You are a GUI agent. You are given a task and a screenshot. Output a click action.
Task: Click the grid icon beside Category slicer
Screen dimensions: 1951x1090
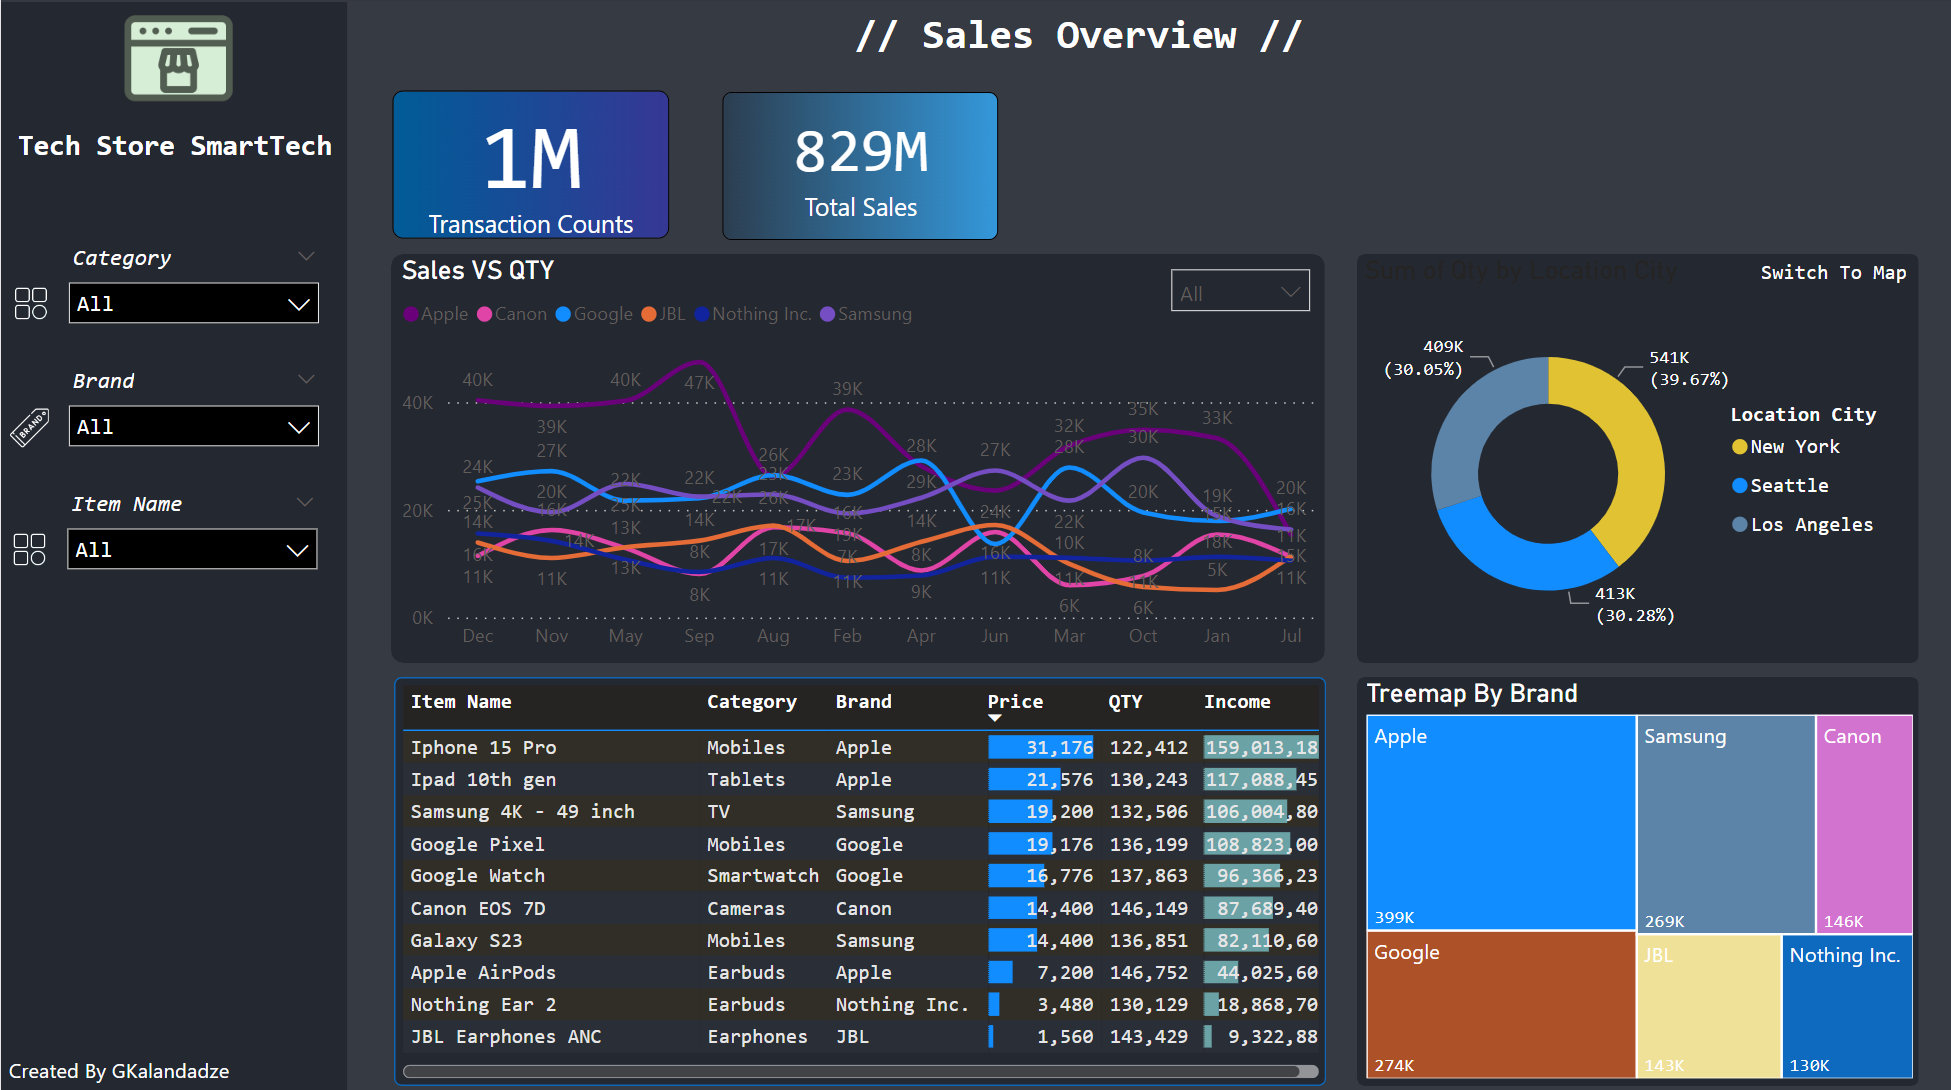coord(30,303)
